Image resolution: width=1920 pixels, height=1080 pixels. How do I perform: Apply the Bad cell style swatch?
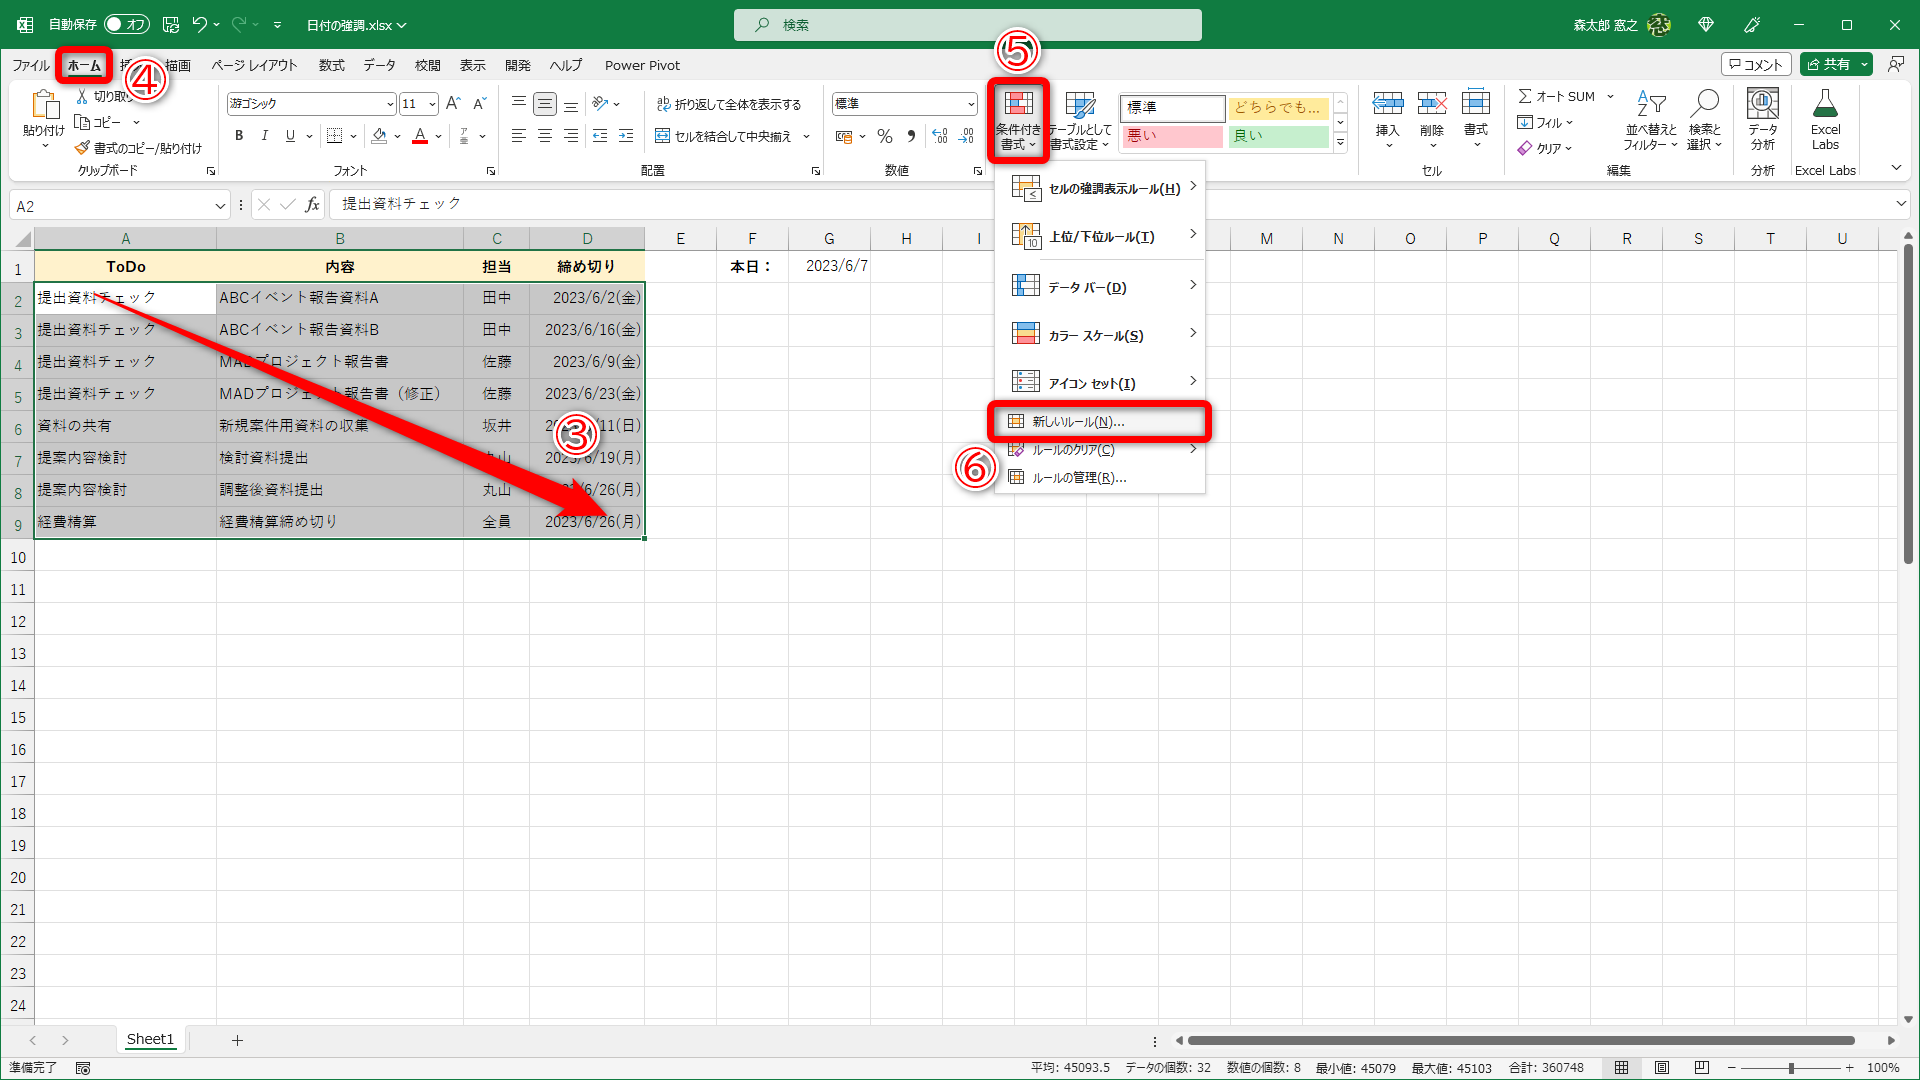point(1171,136)
